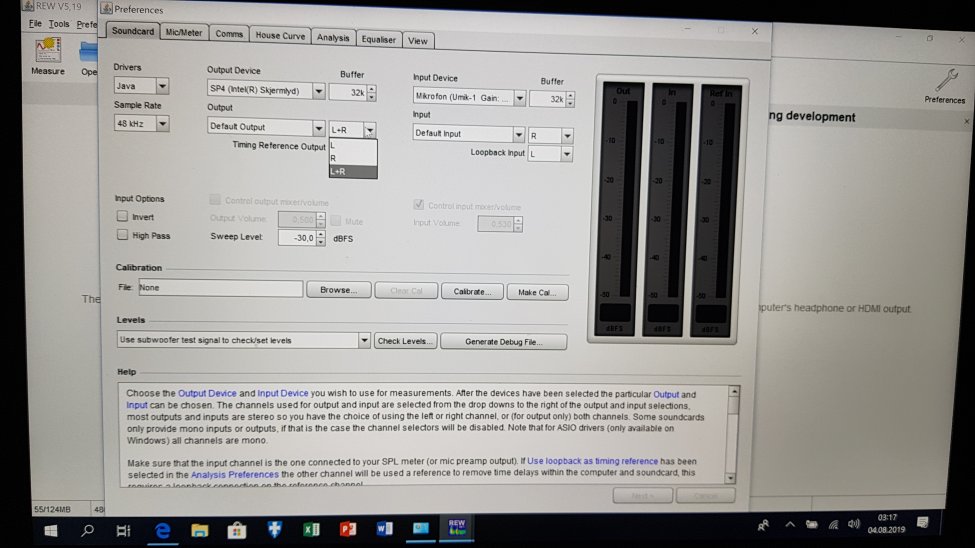This screenshot has width=975, height=548.
Task: Click help text scrollbar down arrow
Action: click(730, 478)
